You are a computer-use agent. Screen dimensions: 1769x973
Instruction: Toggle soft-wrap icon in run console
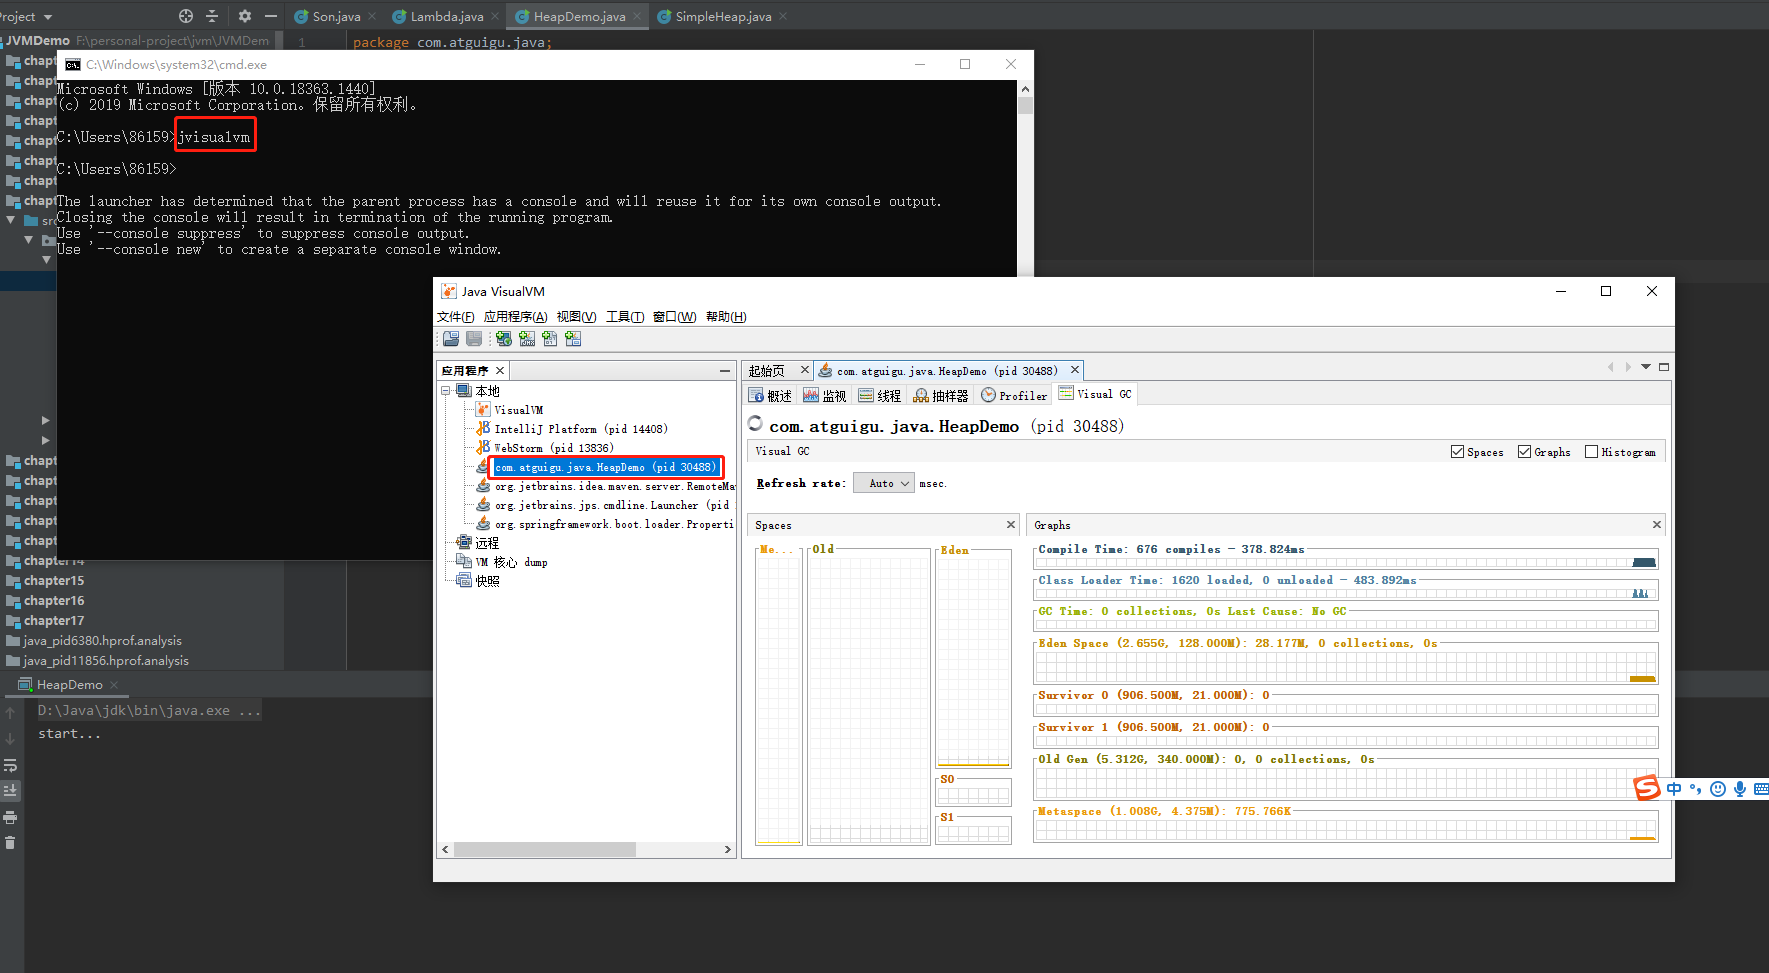click(10, 765)
